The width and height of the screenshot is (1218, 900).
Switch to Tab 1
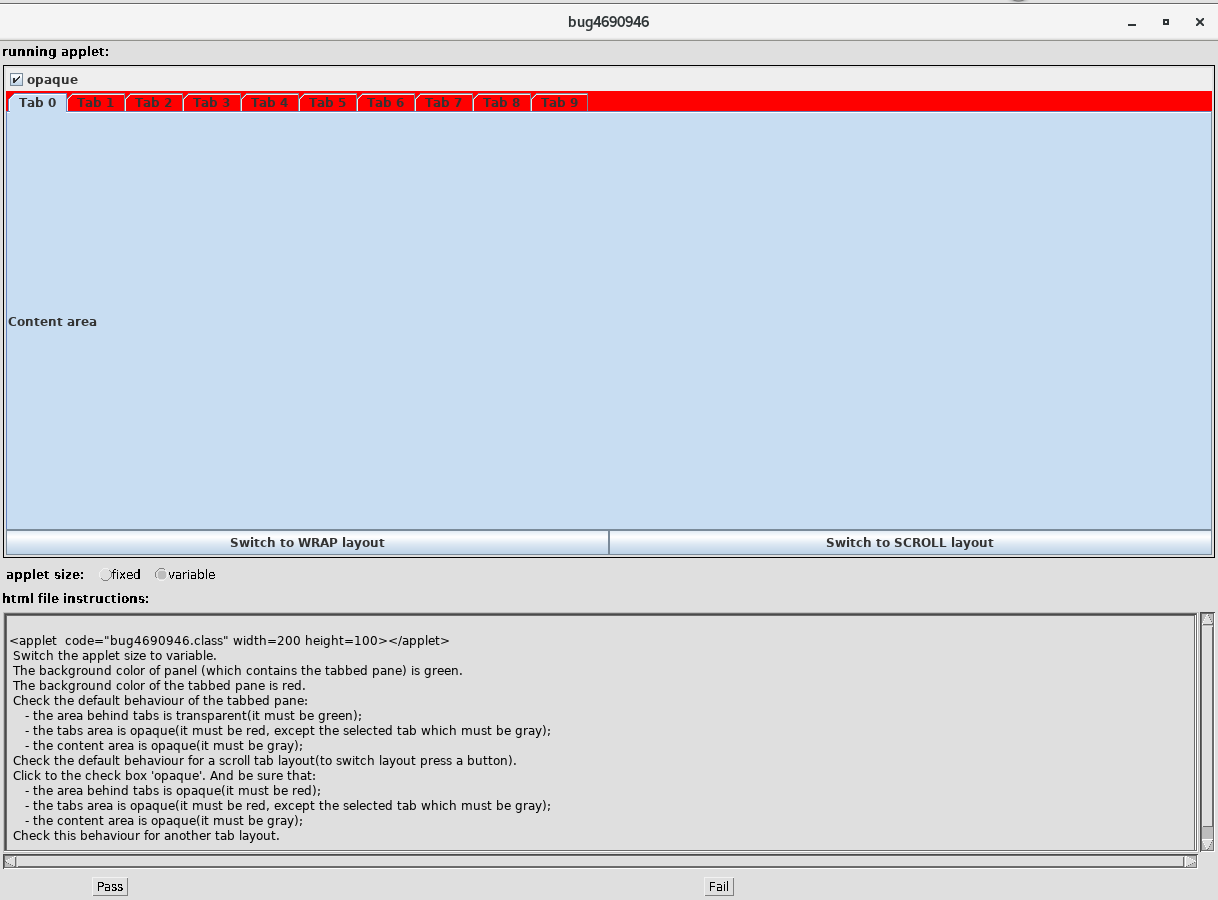tap(96, 103)
